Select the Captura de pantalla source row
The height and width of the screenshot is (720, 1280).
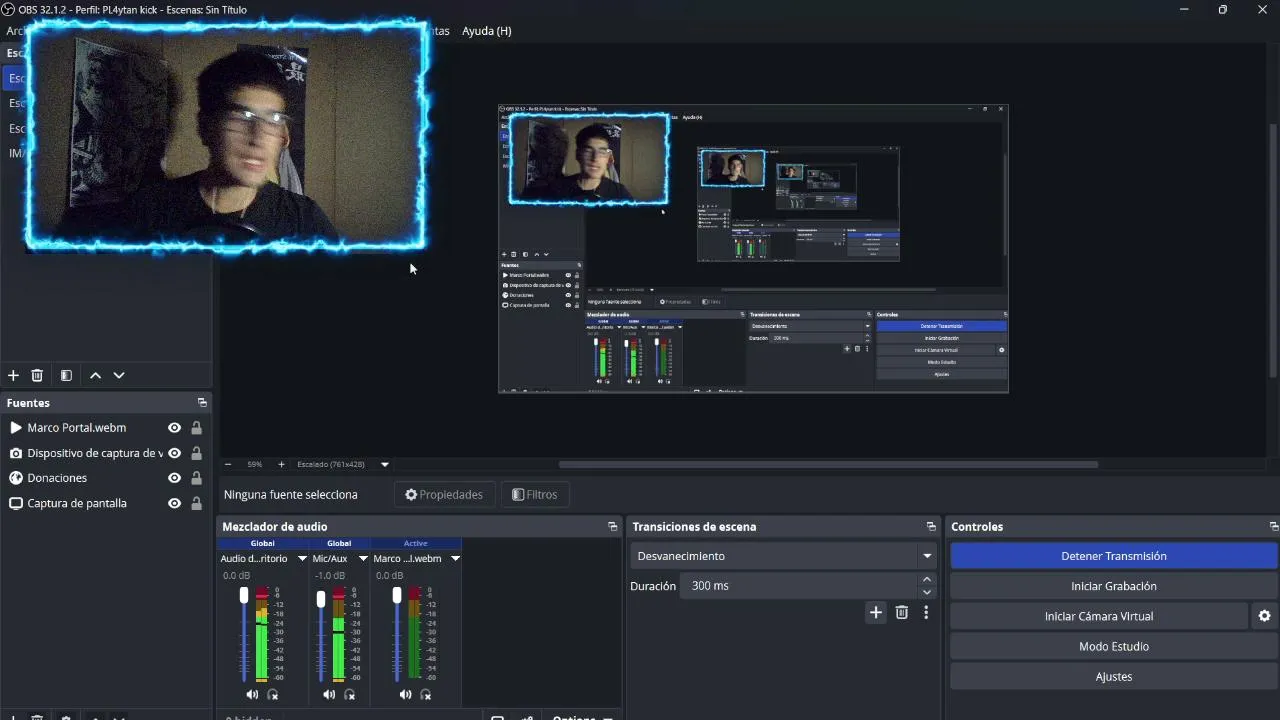tap(105, 503)
